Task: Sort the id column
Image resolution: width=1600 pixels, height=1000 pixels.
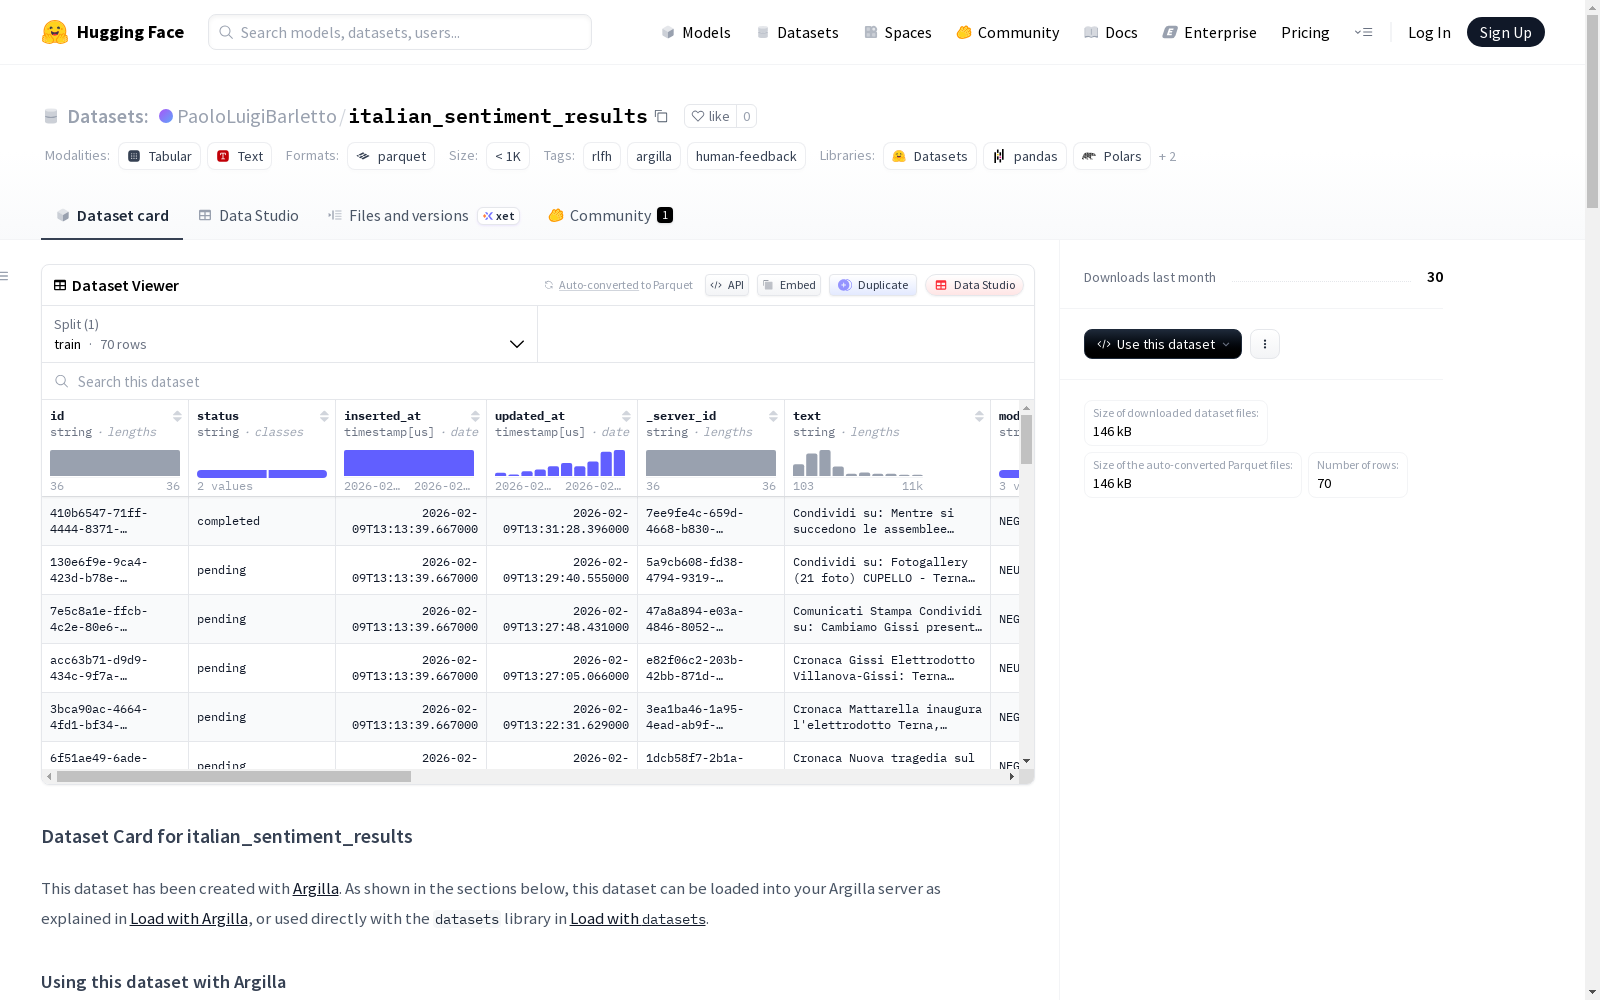Action: click(177, 416)
